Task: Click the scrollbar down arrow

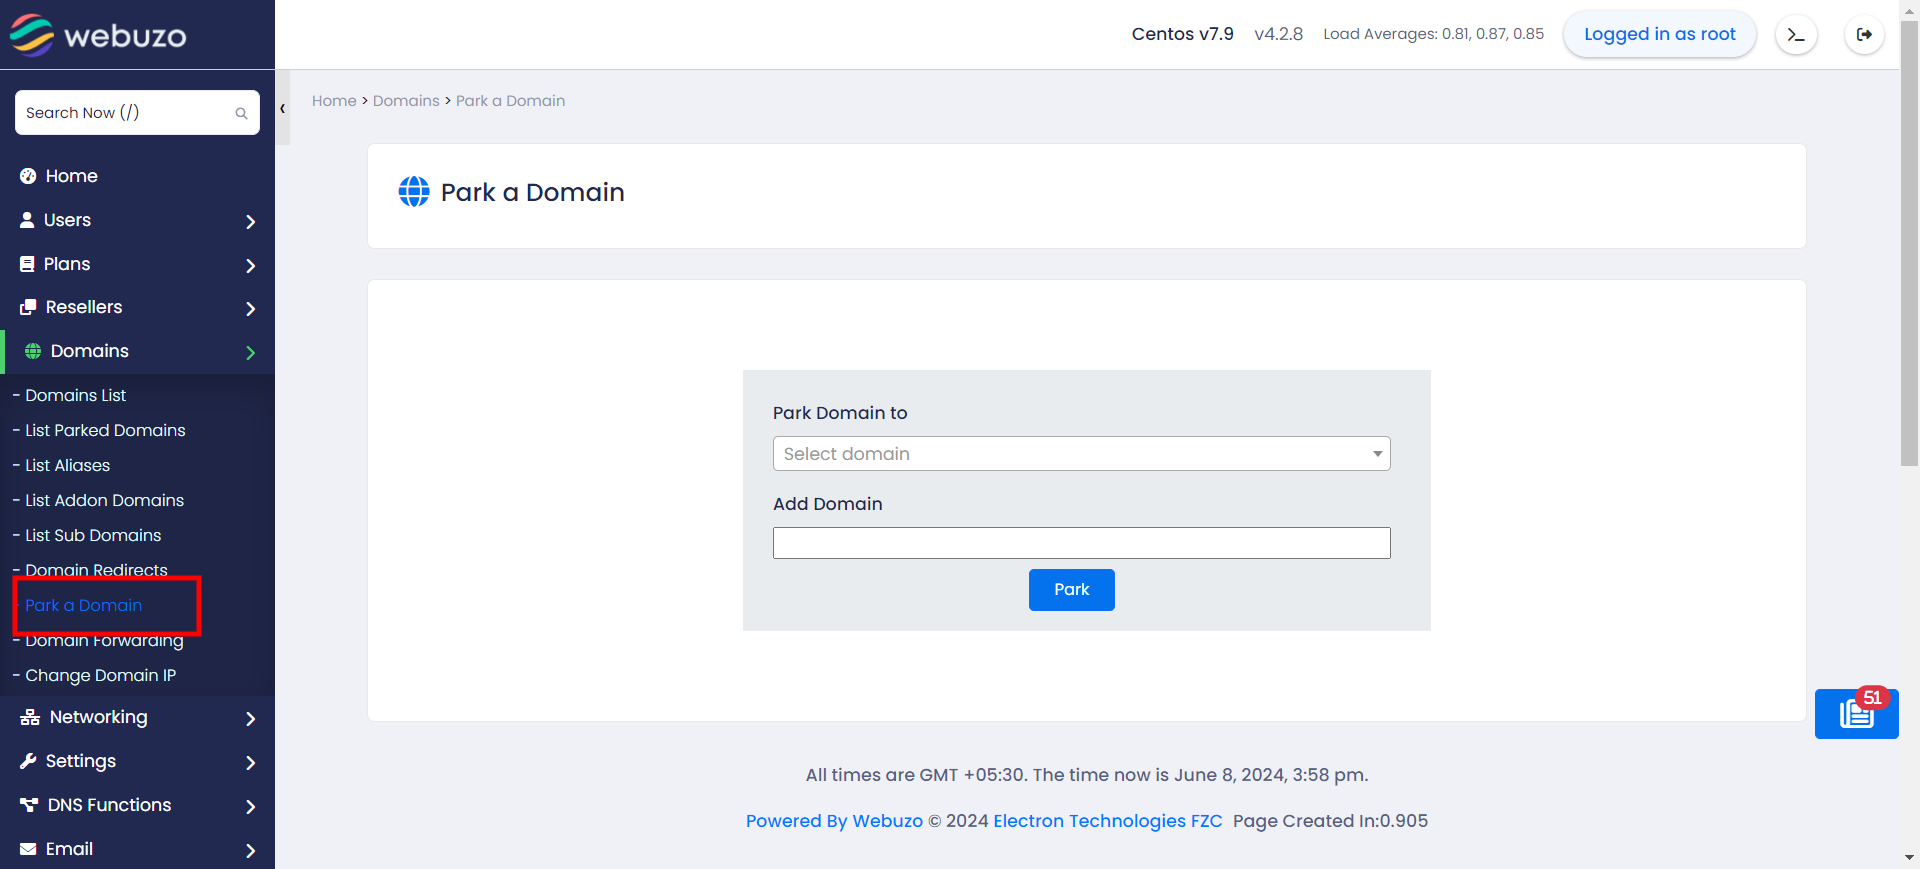Action: click(x=1909, y=858)
